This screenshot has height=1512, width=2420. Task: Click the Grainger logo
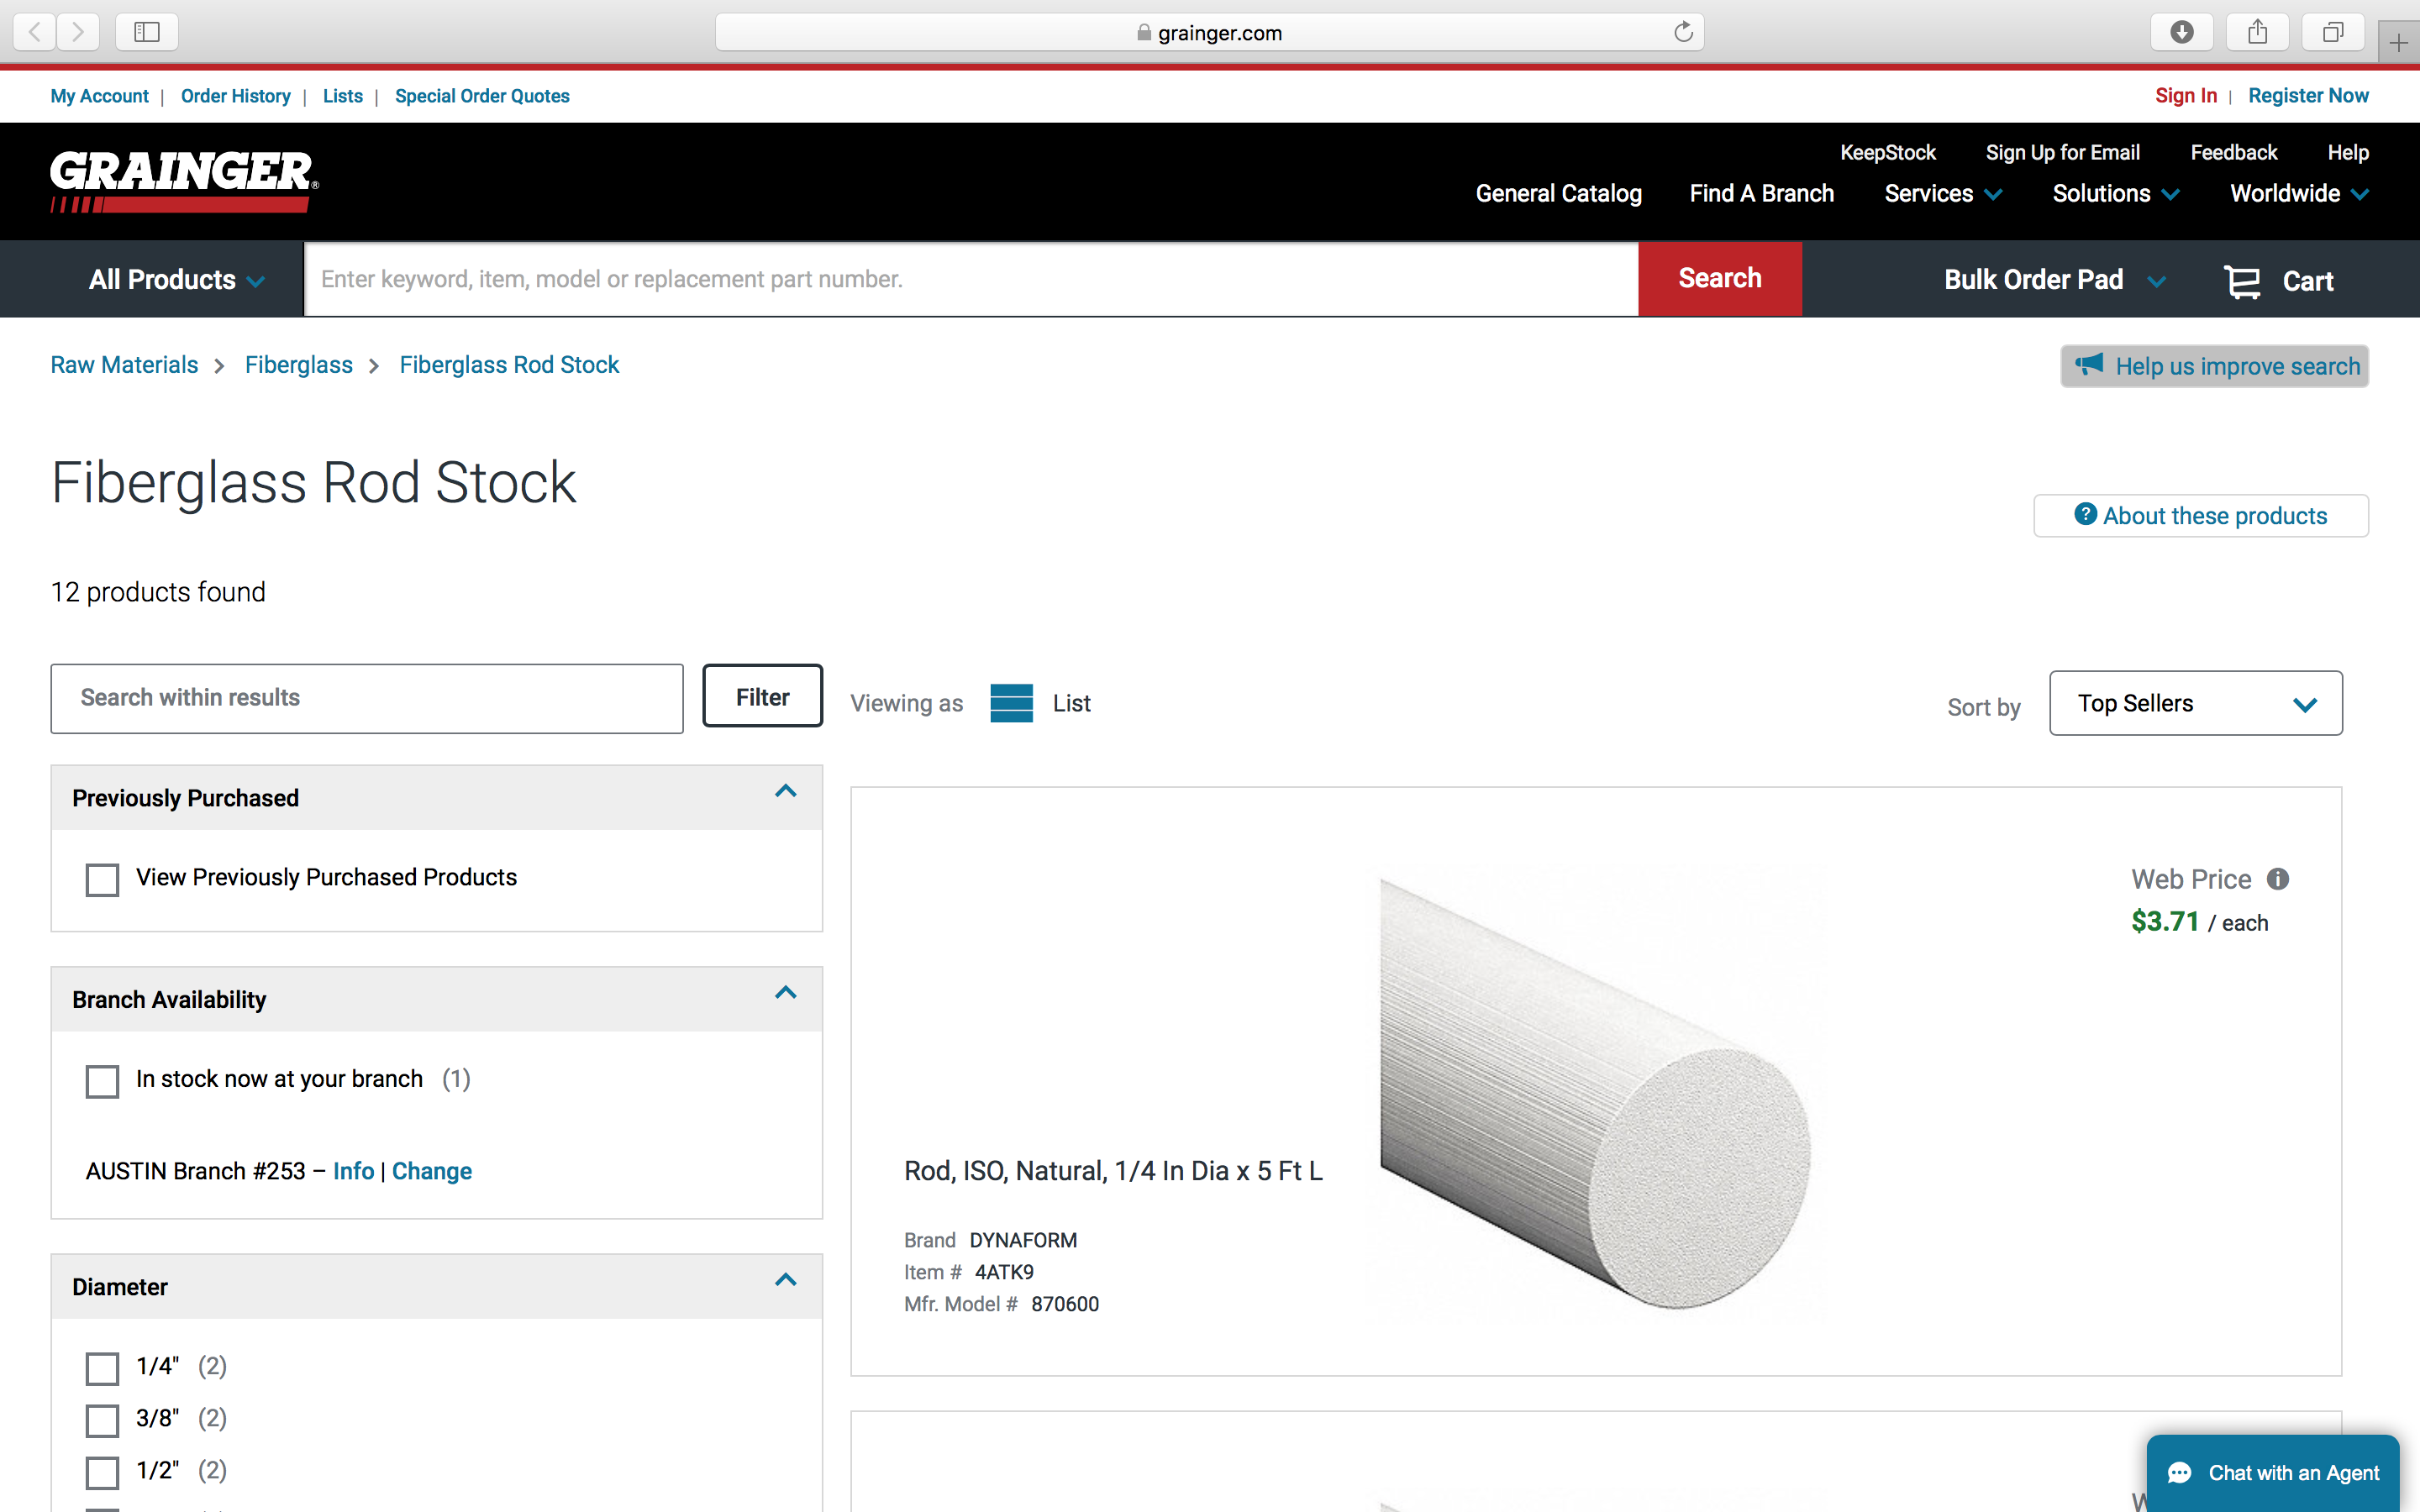[184, 181]
